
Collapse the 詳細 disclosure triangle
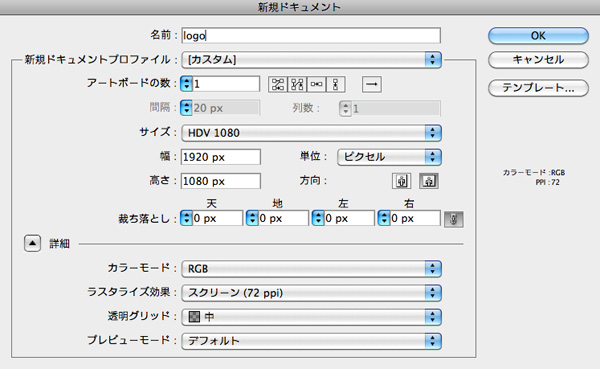pos(33,243)
